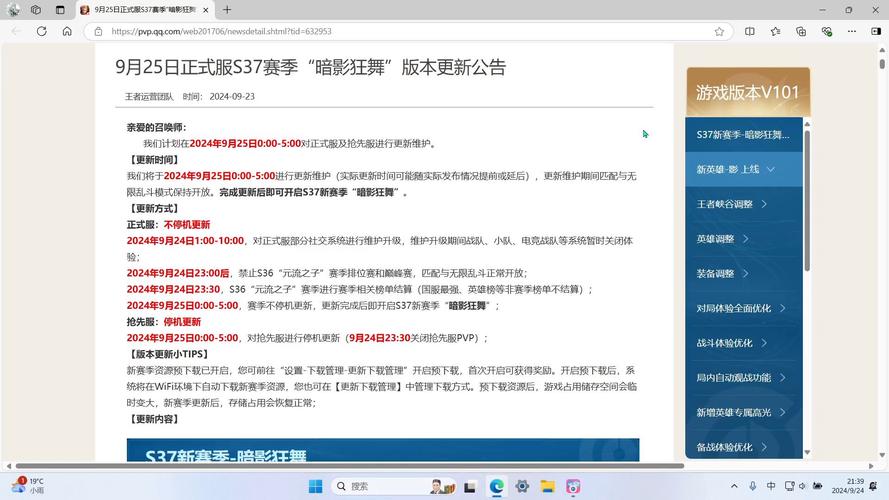The height and width of the screenshot is (500, 889).
Task: Click the 游戏版本V101 header banner
Action: click(748, 92)
